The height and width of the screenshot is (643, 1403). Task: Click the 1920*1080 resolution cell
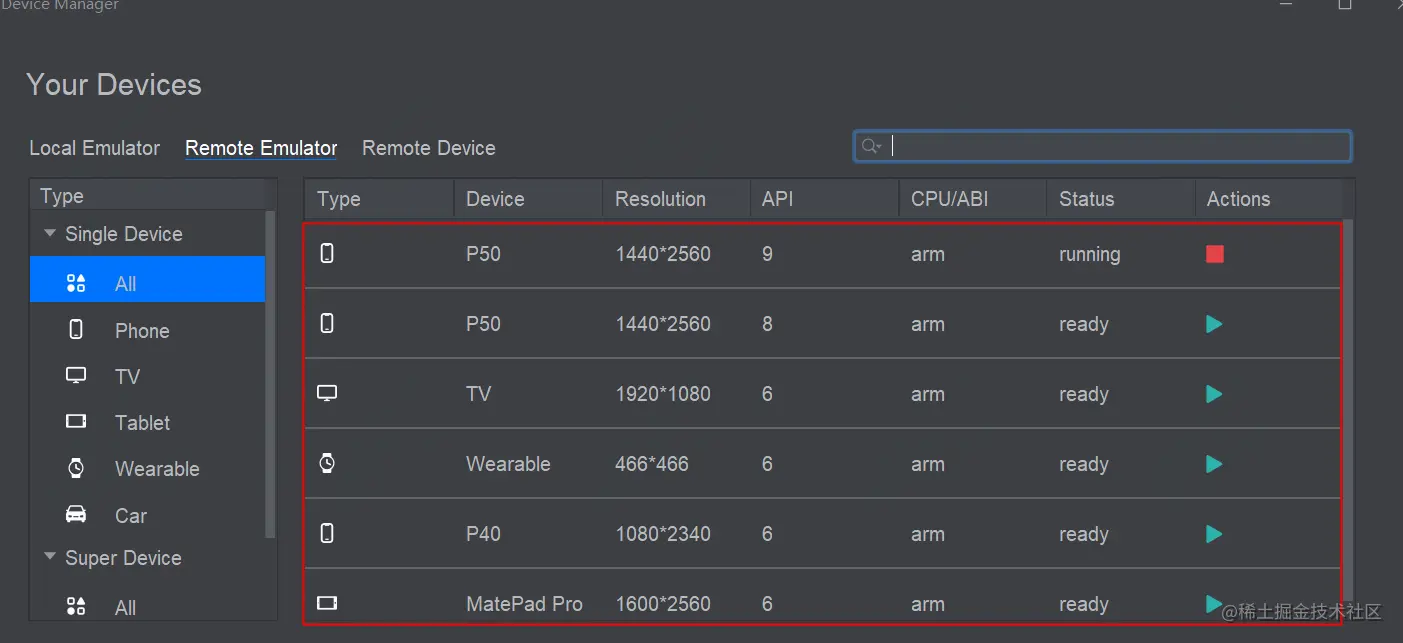click(x=663, y=394)
